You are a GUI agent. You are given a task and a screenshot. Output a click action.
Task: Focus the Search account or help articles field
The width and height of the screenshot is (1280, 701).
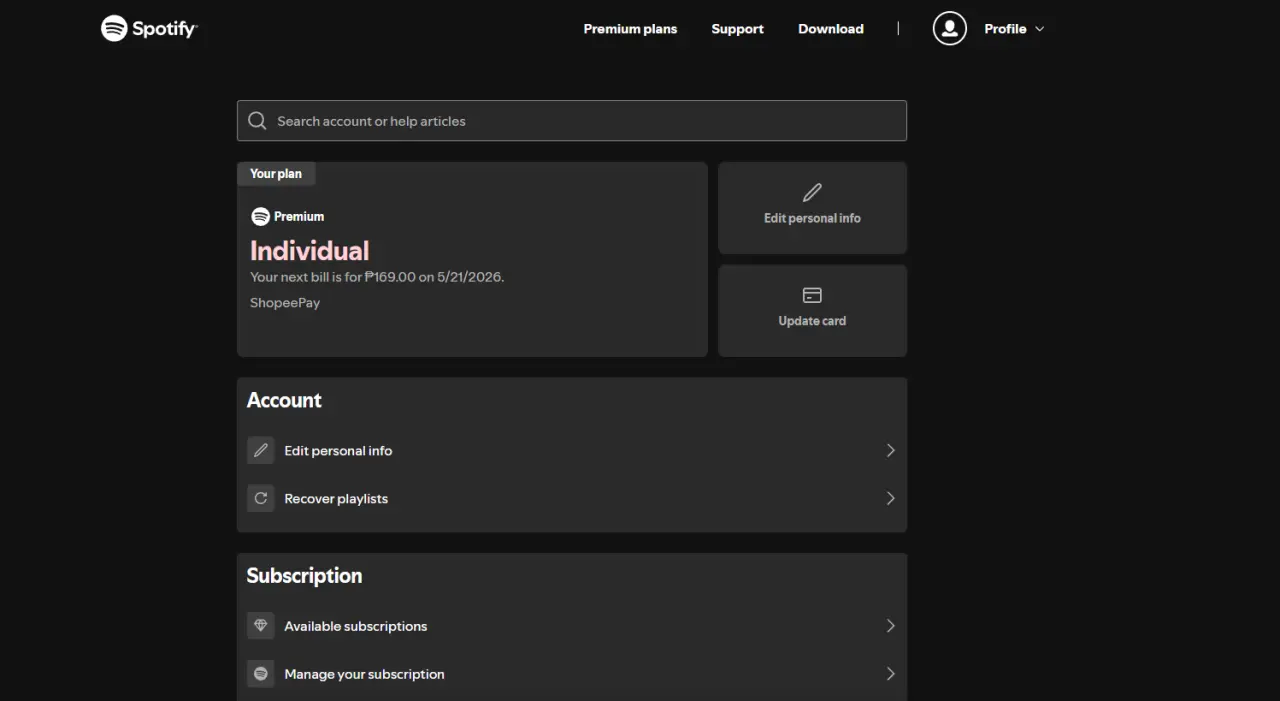[x=572, y=121]
